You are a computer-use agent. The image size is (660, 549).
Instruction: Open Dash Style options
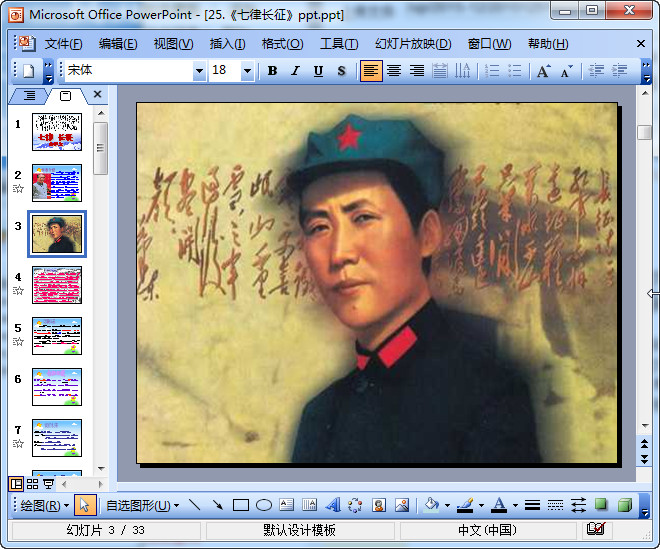(x=556, y=505)
